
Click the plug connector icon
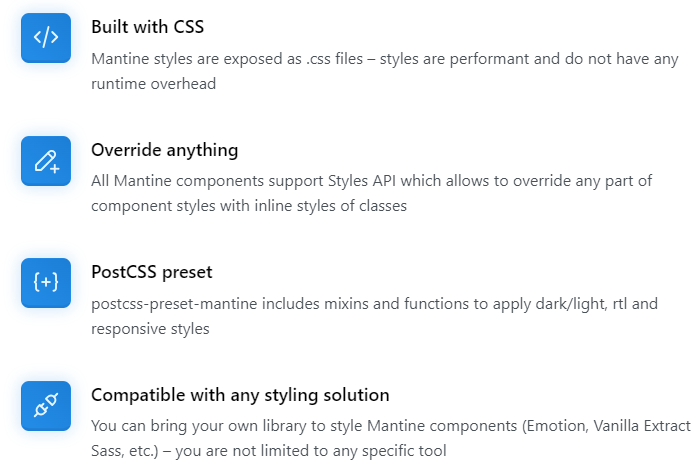(x=46, y=406)
